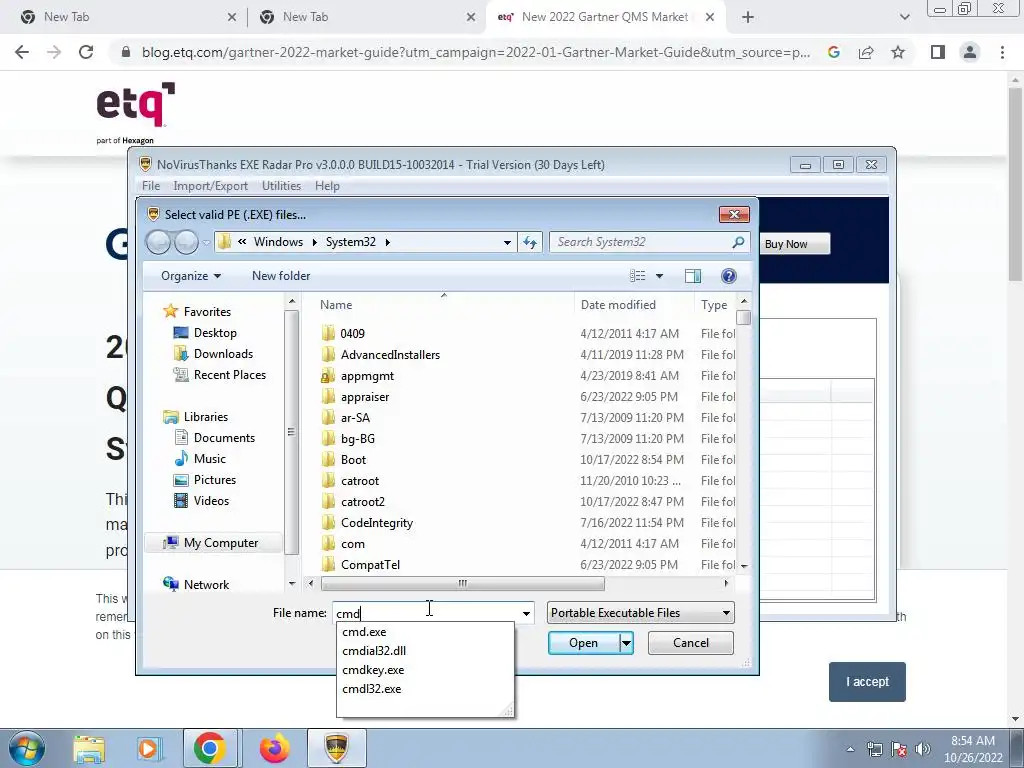Open the Chrome share page icon
Screen dimensions: 1024x768
pyautogui.click(x=866, y=52)
